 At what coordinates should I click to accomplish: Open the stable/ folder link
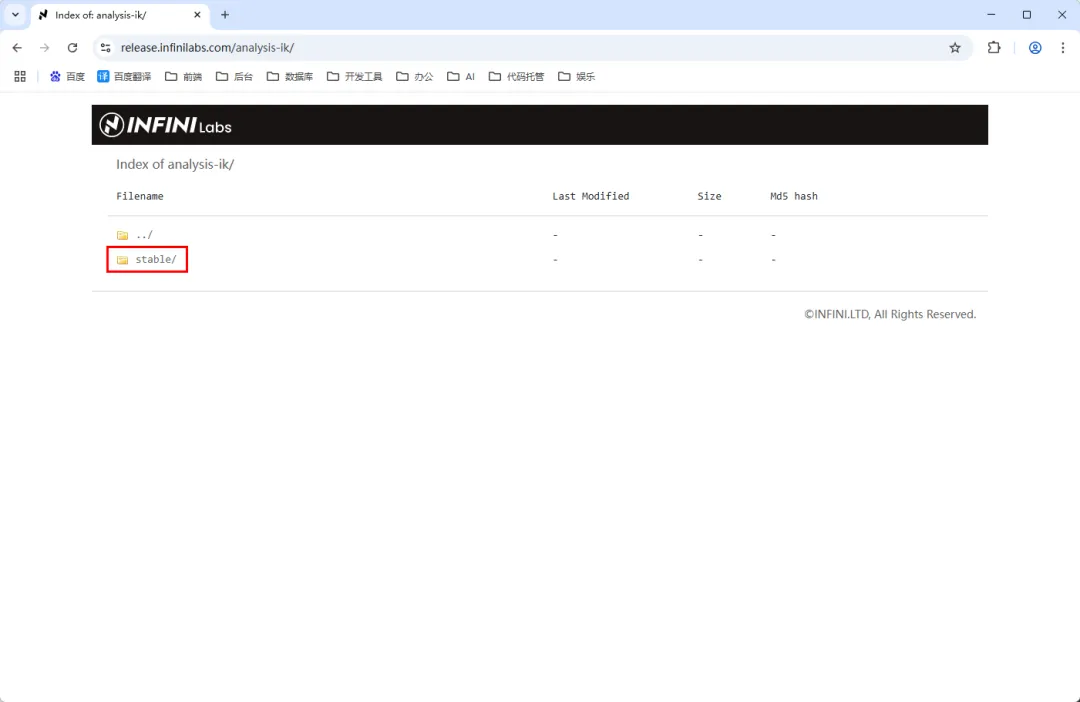tap(156, 260)
